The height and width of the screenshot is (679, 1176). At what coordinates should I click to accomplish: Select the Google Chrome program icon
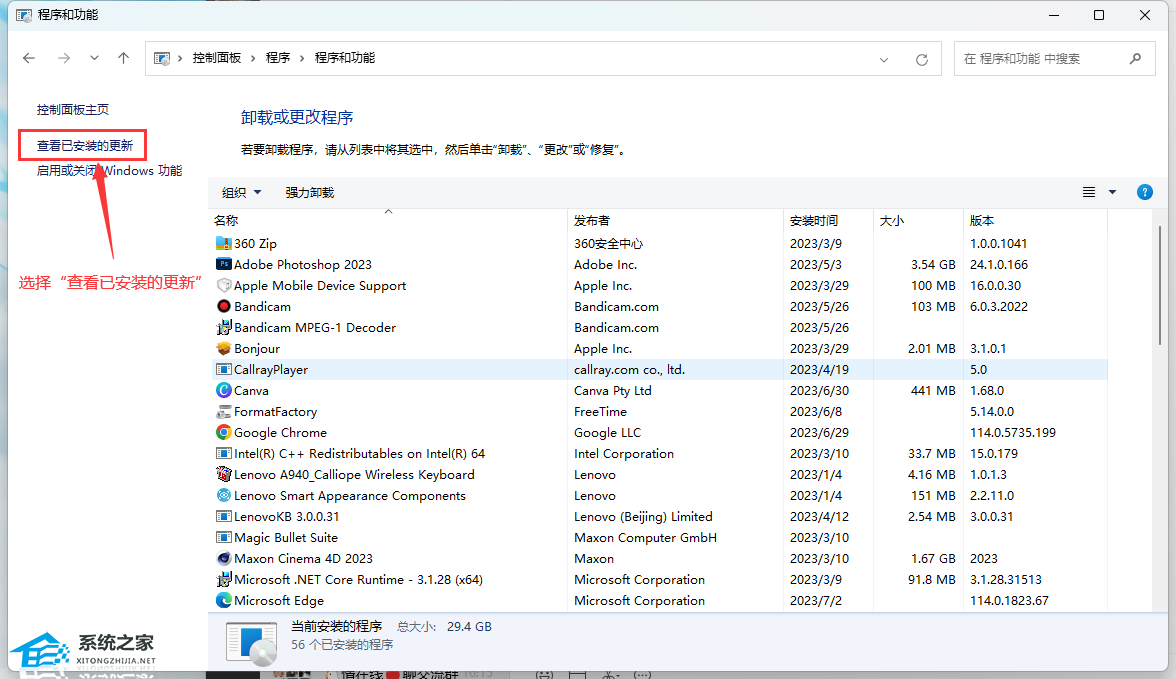[224, 433]
